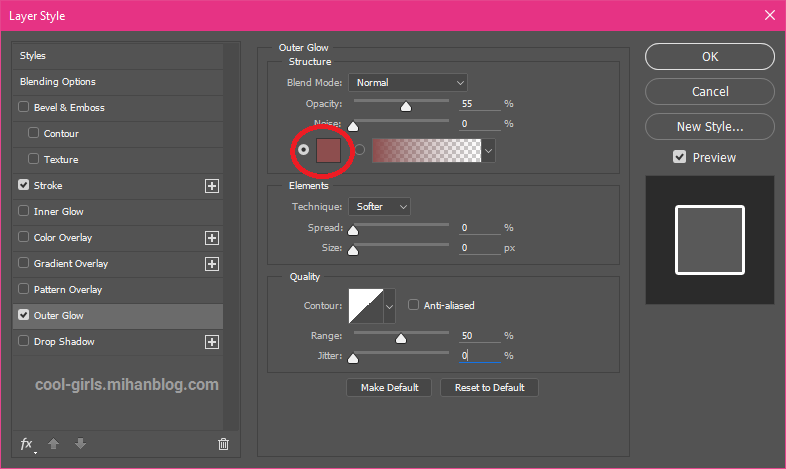
Task: Tick the Anti-aliased checkbox
Action: pyautogui.click(x=414, y=305)
